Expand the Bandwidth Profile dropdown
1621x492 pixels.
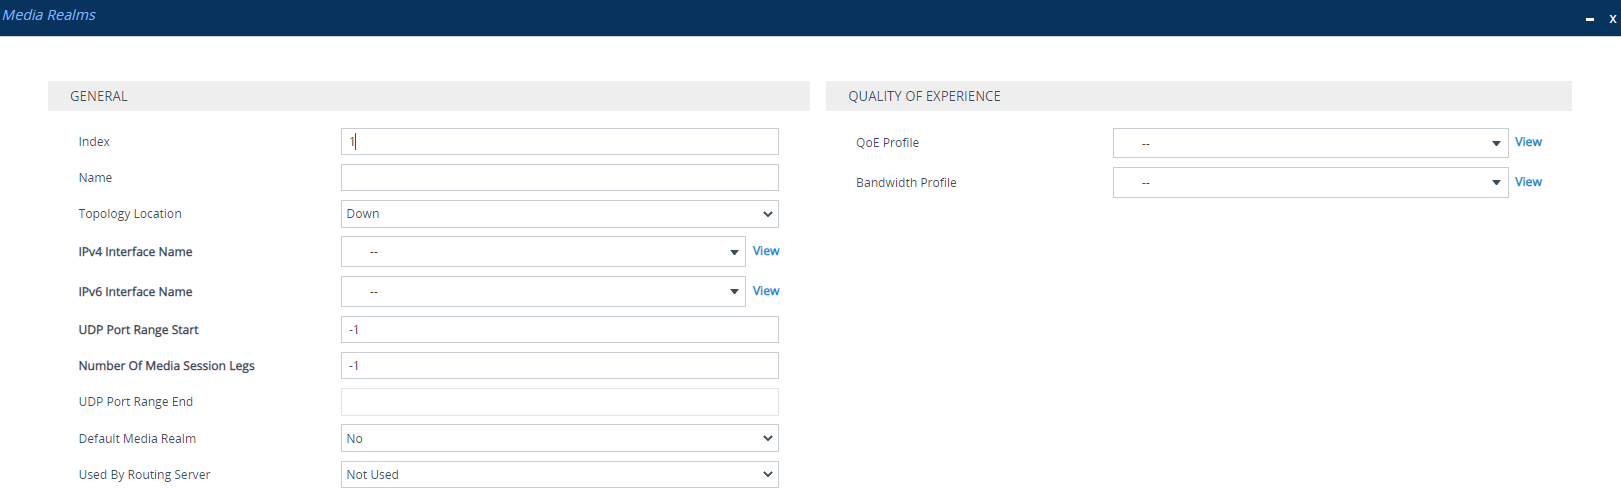1310,183
